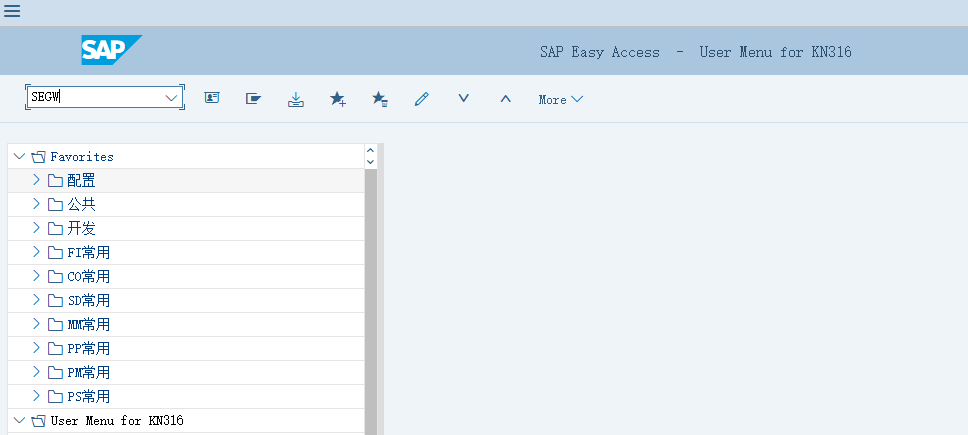
Task: Expand the PS常用 folder
Action: (x=36, y=396)
